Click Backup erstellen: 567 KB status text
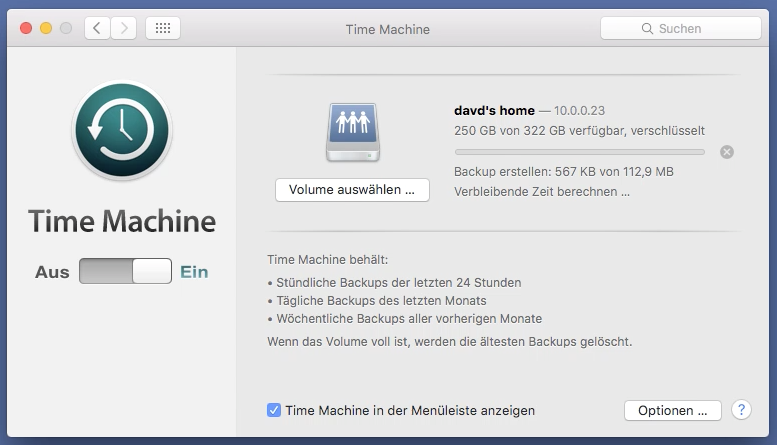The image size is (777, 445). [564, 172]
